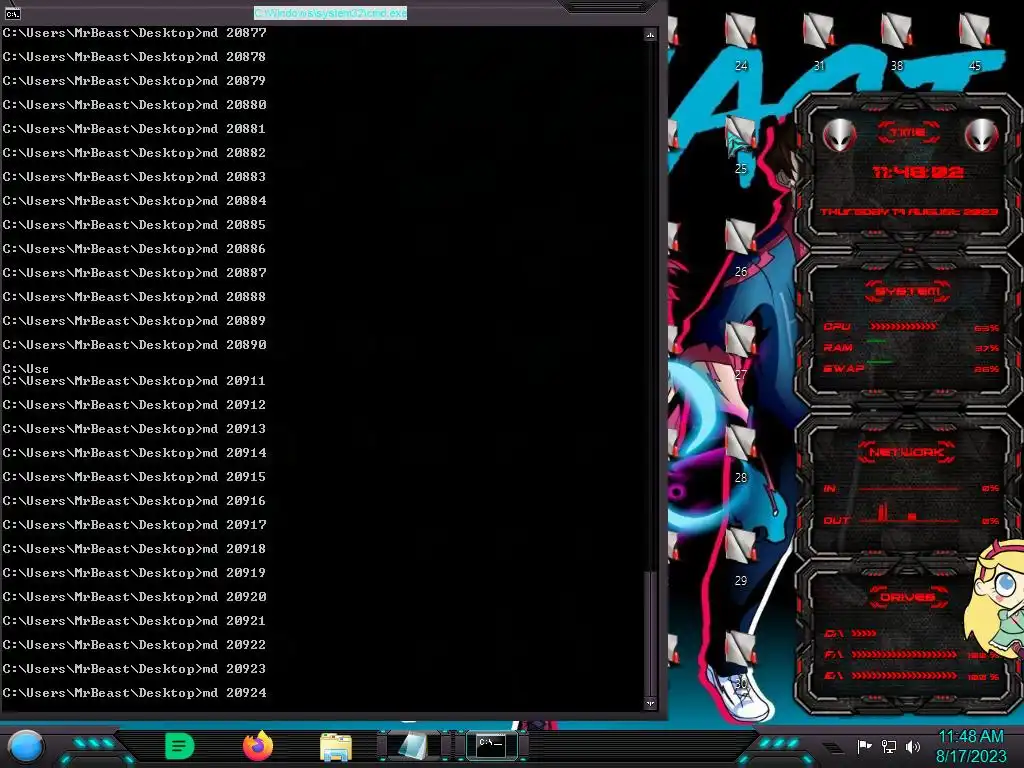Click the line 'md 20915' in cmd

pos(135,477)
